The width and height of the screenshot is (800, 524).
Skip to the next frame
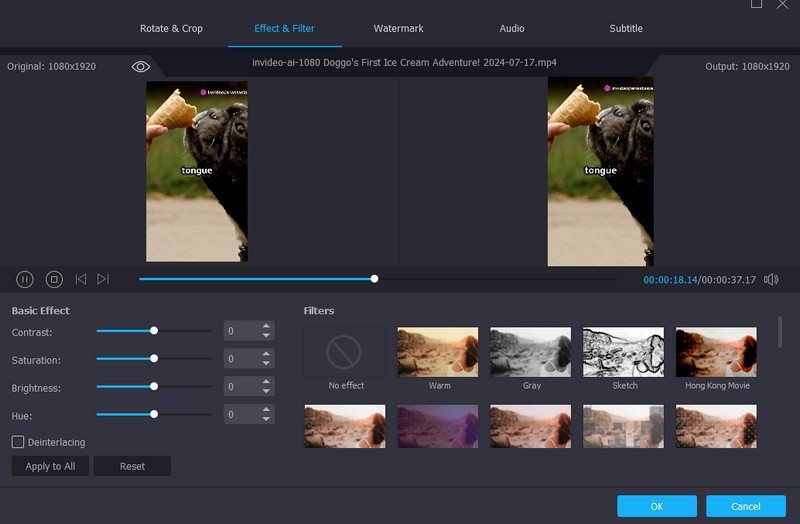[104, 280]
